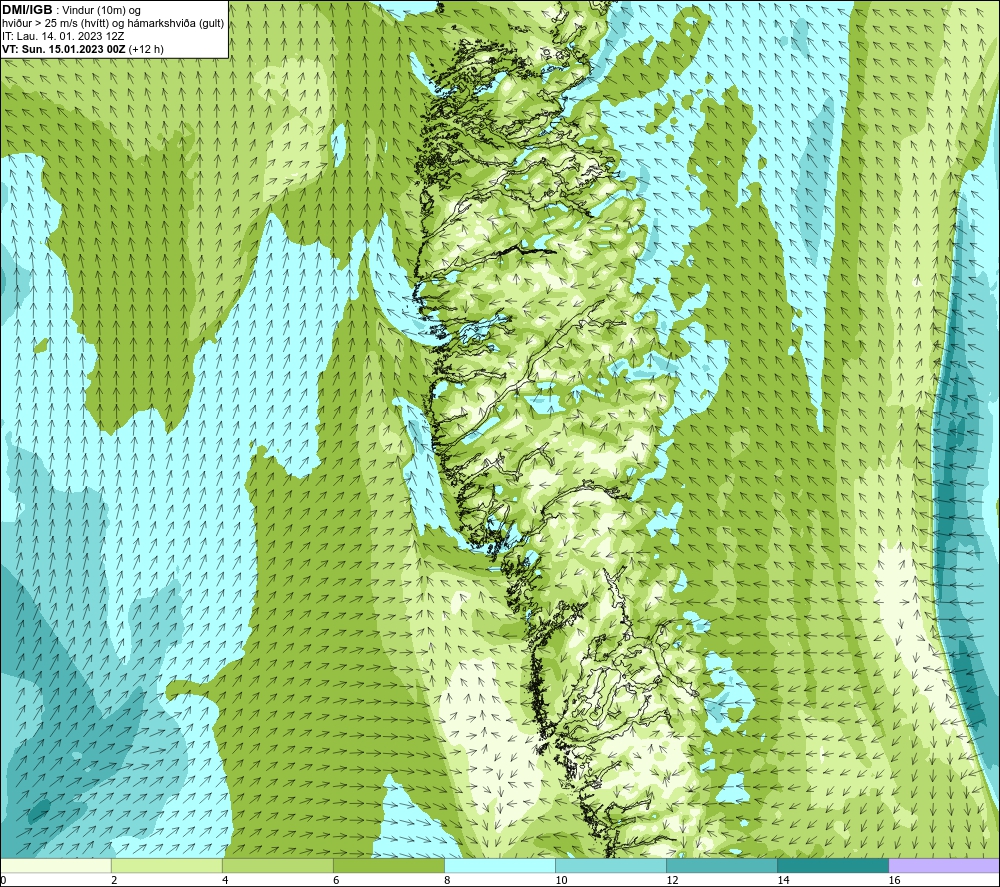The image size is (1000, 887).
Task: Click the pale yellow 0–2 m/s legend swatch
Action: pyautogui.click(x=55, y=866)
